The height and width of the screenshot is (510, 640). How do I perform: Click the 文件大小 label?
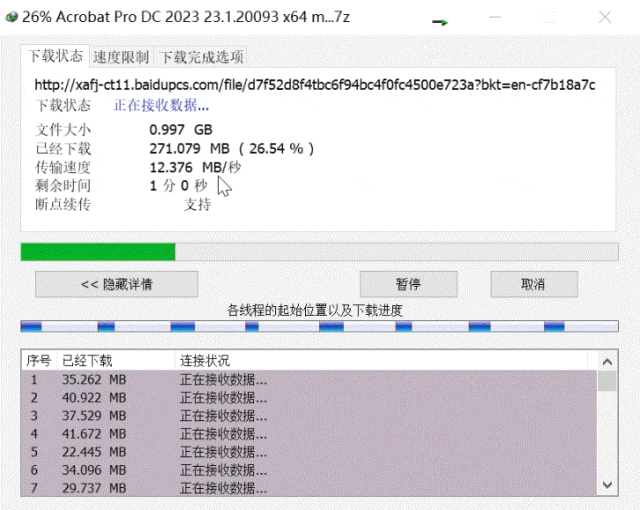[x=63, y=130]
